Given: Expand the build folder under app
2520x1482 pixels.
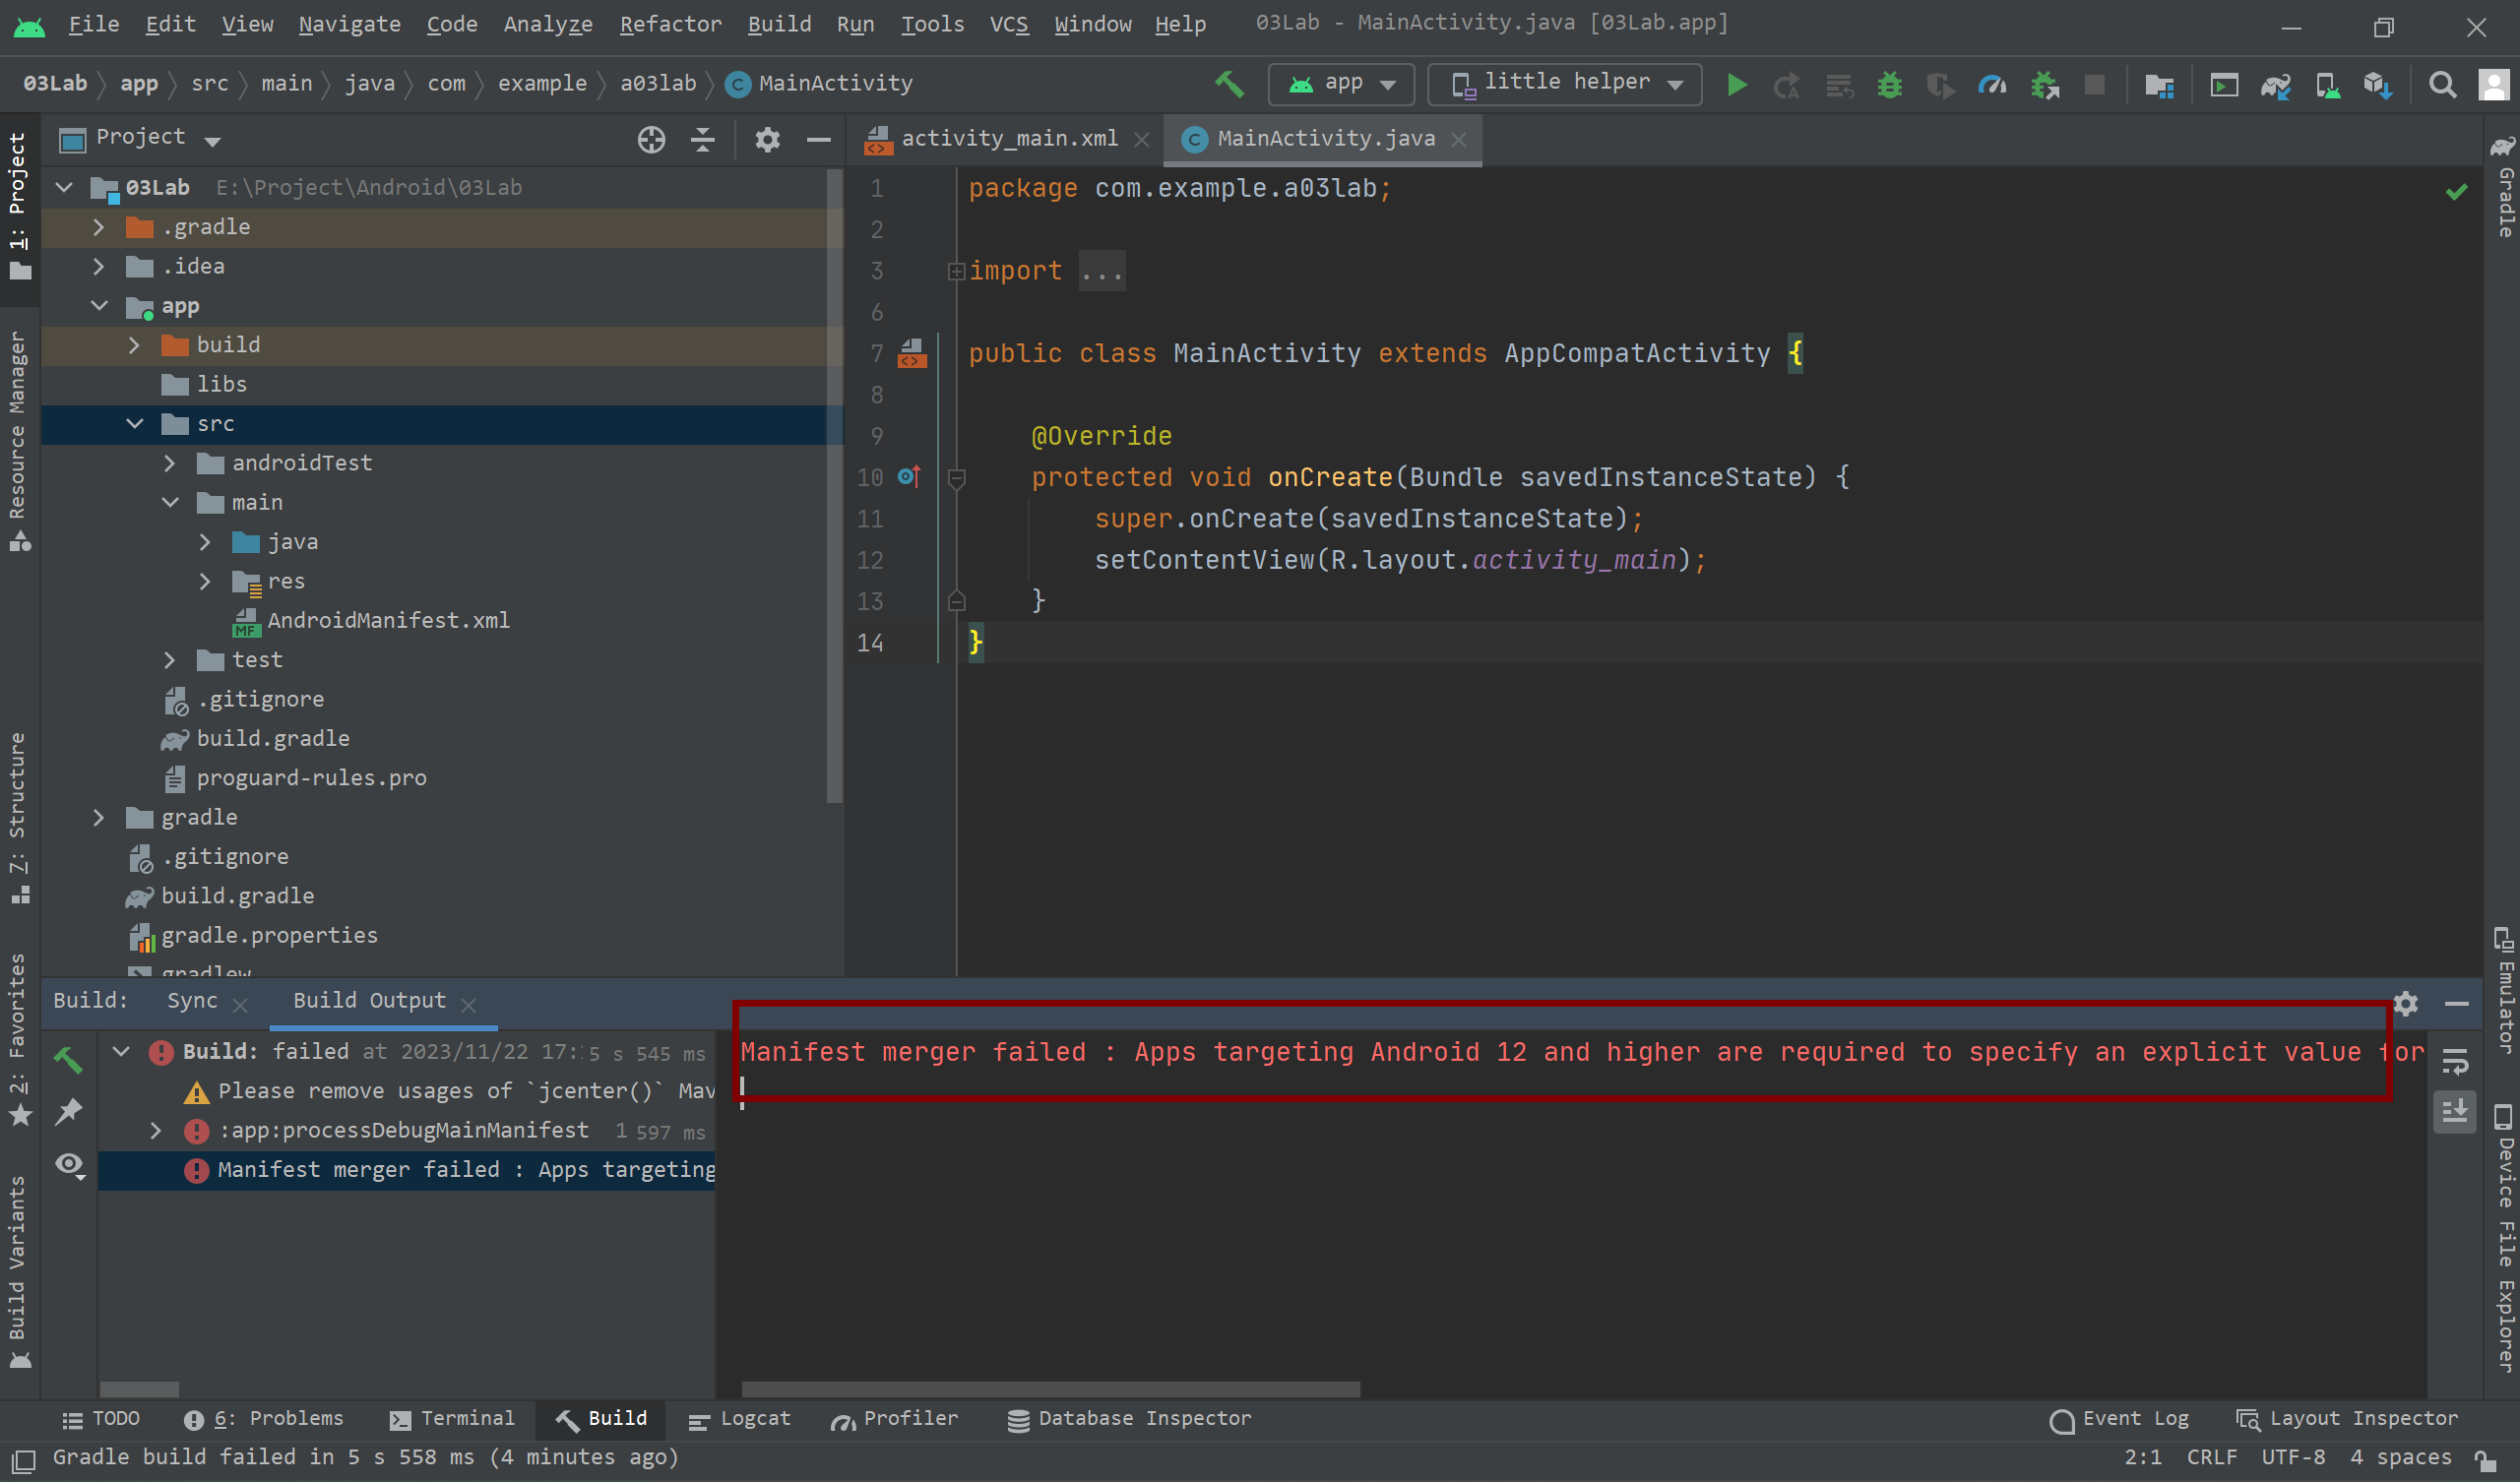Looking at the screenshot, I should coord(134,345).
